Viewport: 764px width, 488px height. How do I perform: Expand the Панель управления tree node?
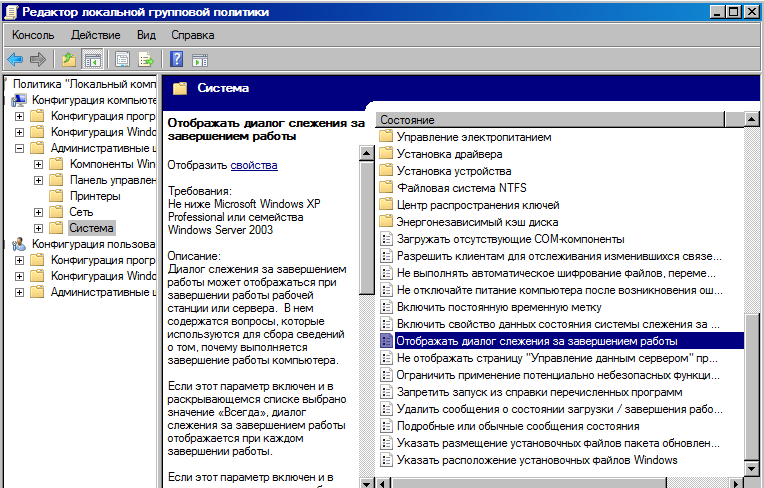(x=39, y=180)
